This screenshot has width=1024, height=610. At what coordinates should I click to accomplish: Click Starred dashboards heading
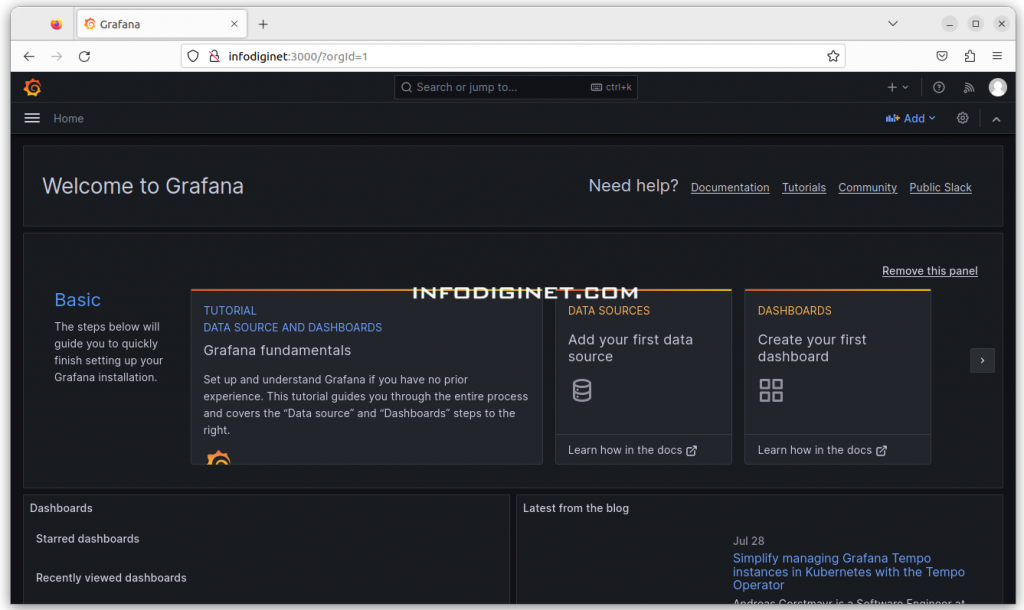[88, 539]
